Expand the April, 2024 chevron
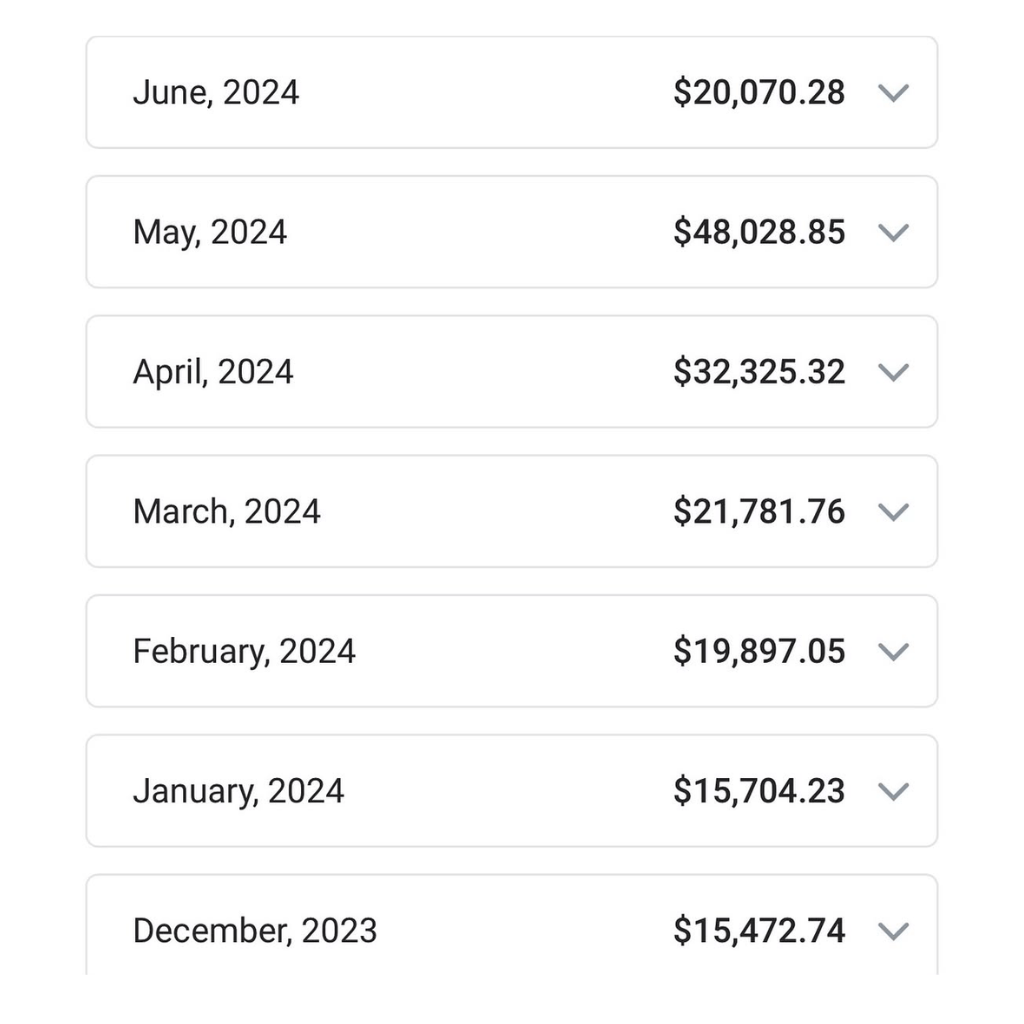 point(893,372)
